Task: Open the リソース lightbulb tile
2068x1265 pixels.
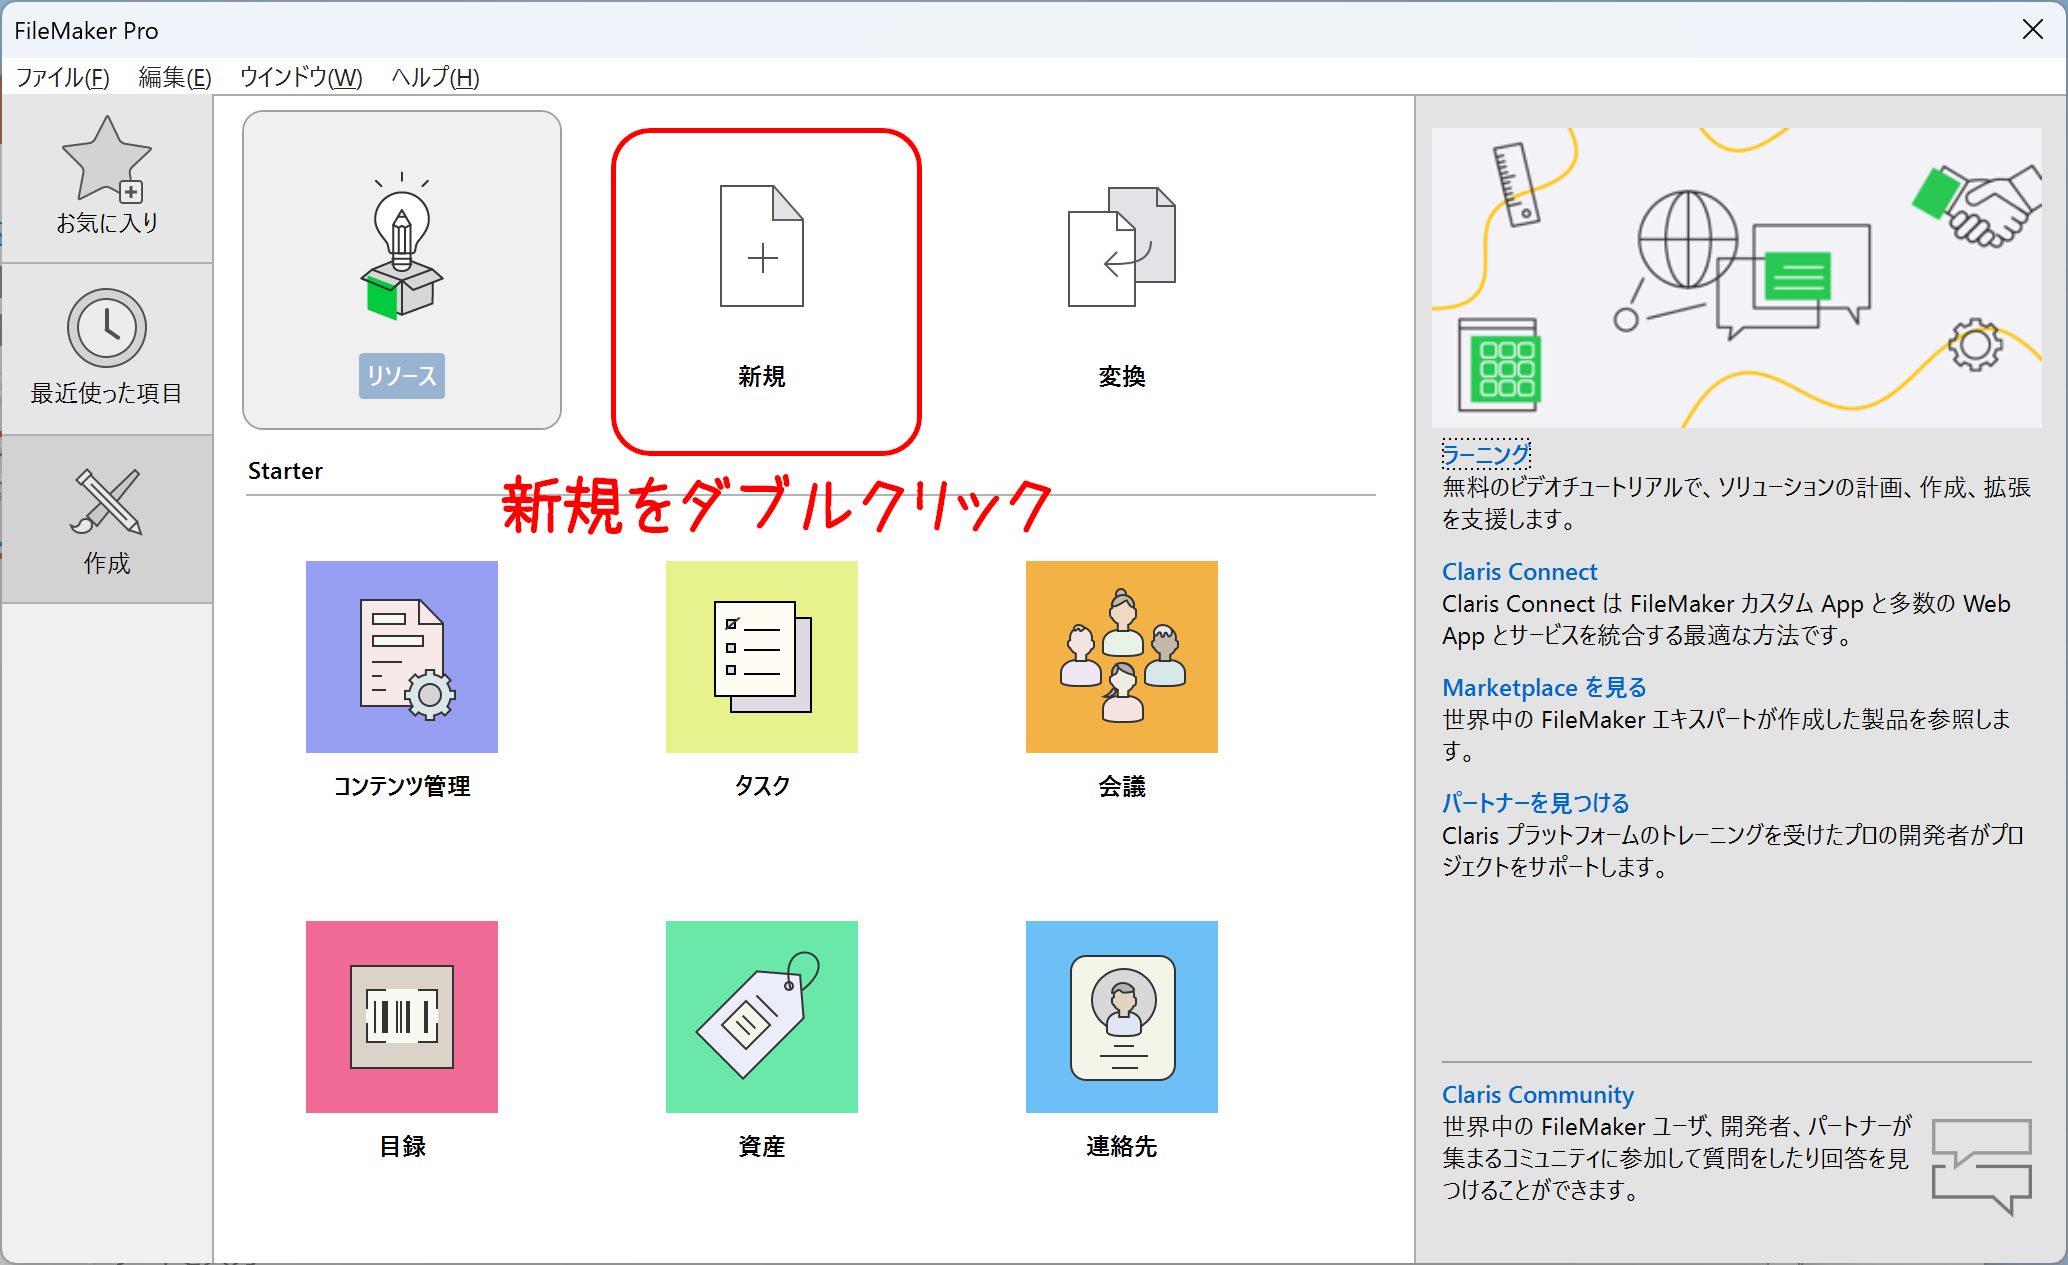Action: pyautogui.click(x=401, y=270)
